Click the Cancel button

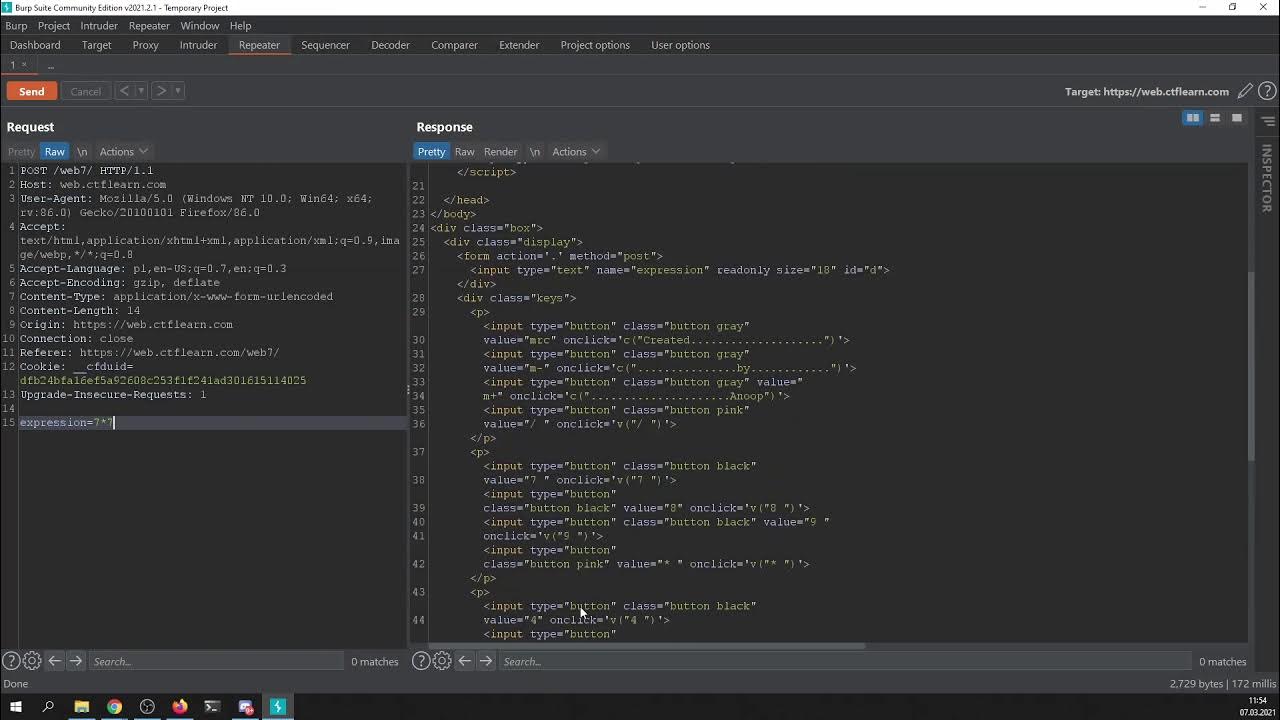coord(86,91)
